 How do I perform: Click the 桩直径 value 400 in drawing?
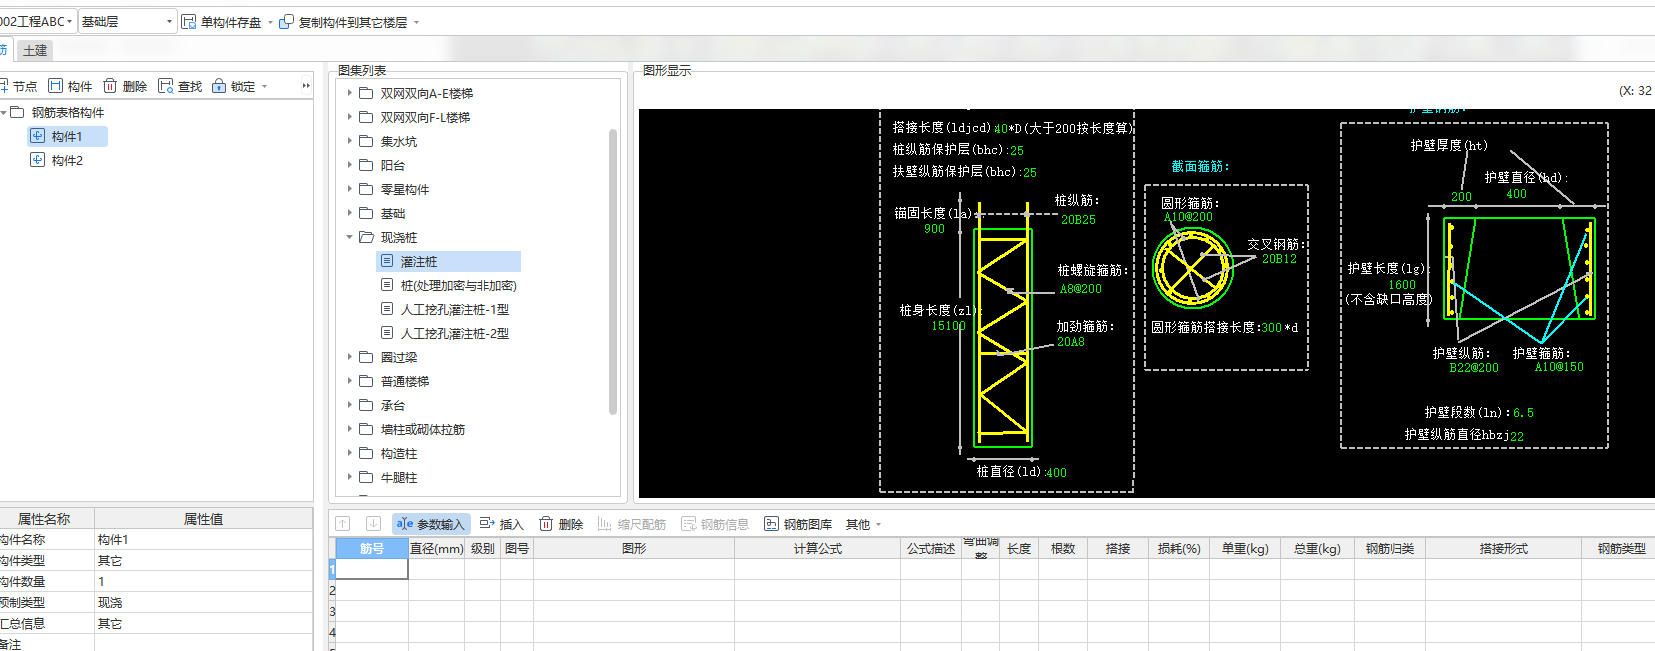tap(1056, 473)
